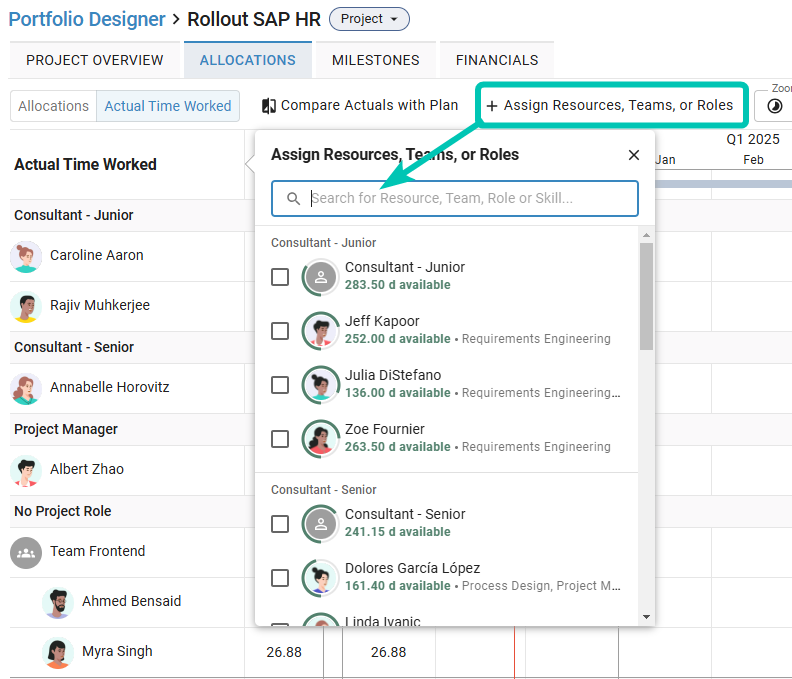The image size is (792, 679).
Task: Click Rajiv Muhkerjee's avatar
Action: point(26,307)
